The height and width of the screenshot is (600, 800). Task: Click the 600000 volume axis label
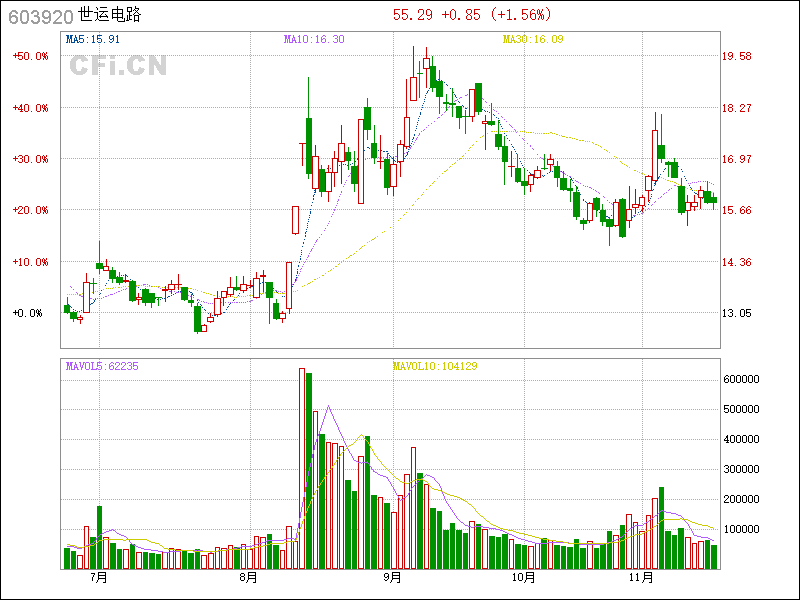(x=743, y=379)
